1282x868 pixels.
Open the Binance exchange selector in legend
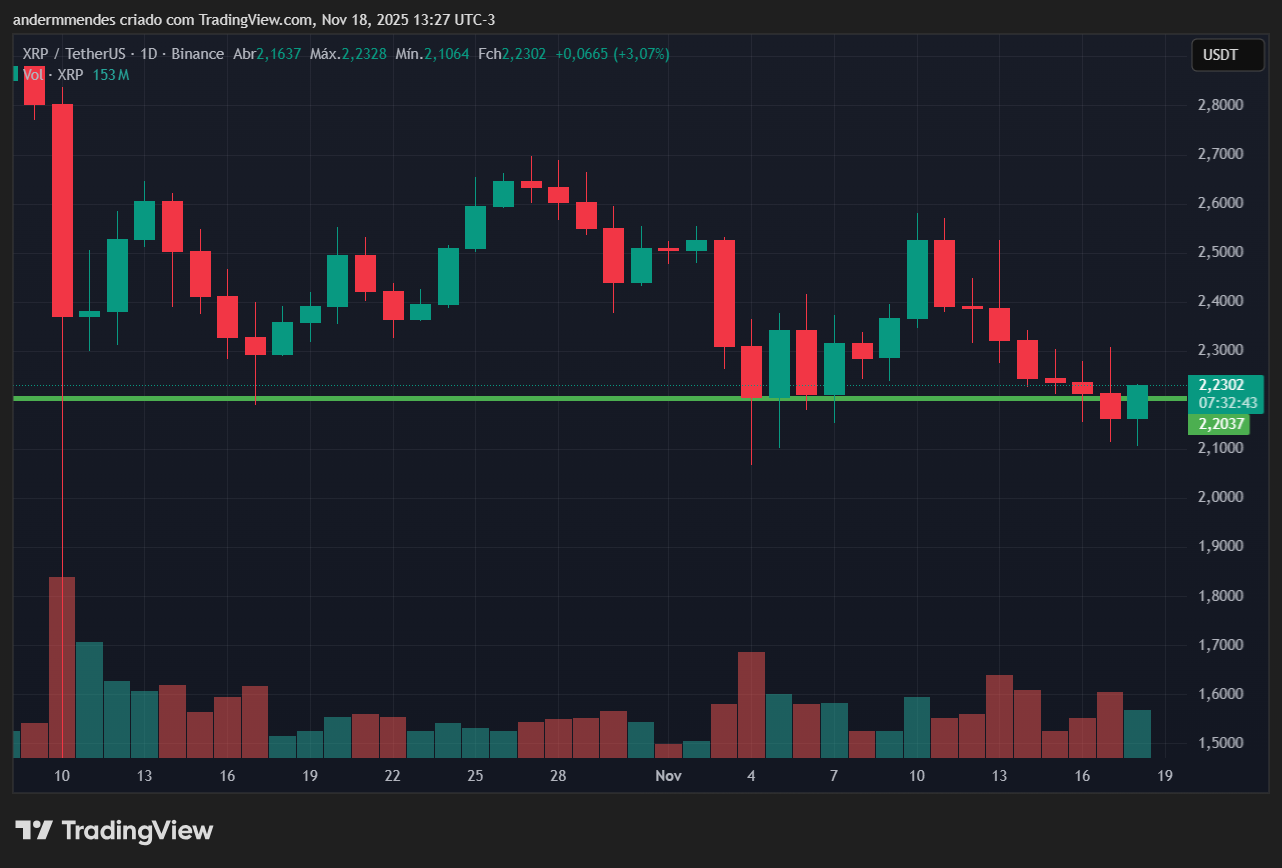(x=197, y=55)
